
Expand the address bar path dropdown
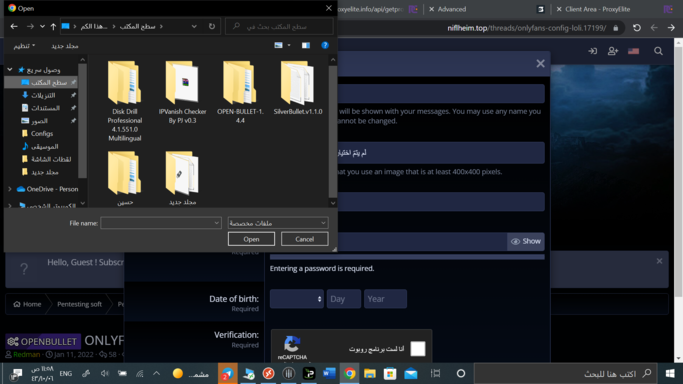[x=194, y=27]
